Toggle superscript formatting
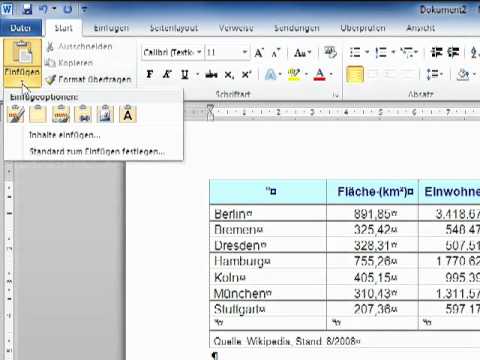Viewport: 480px width, 360px height. point(246,74)
